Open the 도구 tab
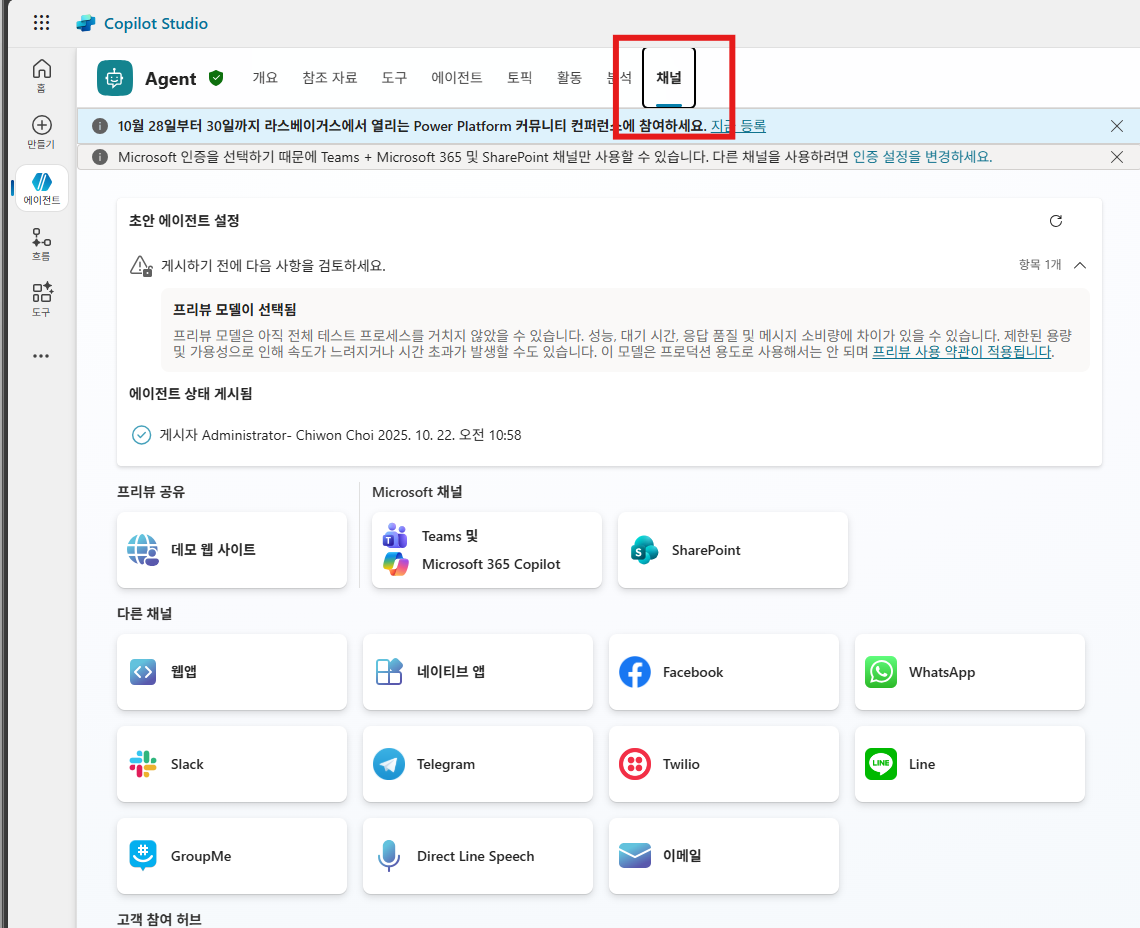Image resolution: width=1140 pixels, height=928 pixels. tap(394, 78)
